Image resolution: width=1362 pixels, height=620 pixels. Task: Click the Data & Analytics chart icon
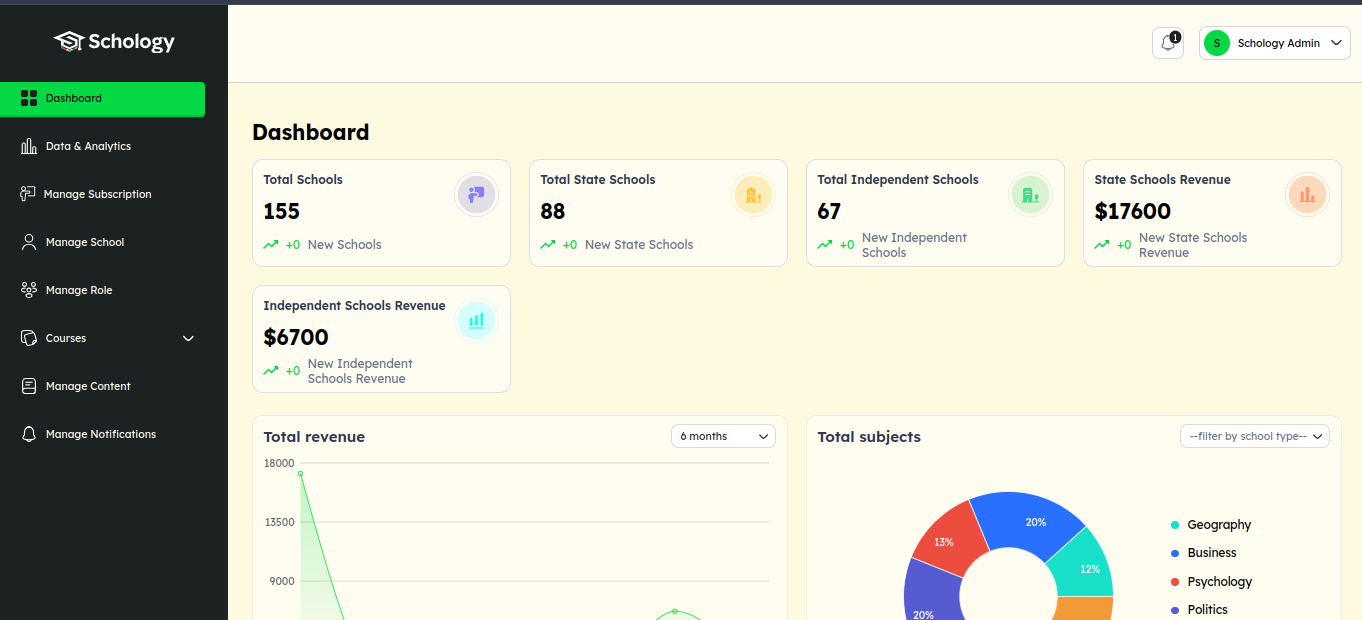[29, 146]
